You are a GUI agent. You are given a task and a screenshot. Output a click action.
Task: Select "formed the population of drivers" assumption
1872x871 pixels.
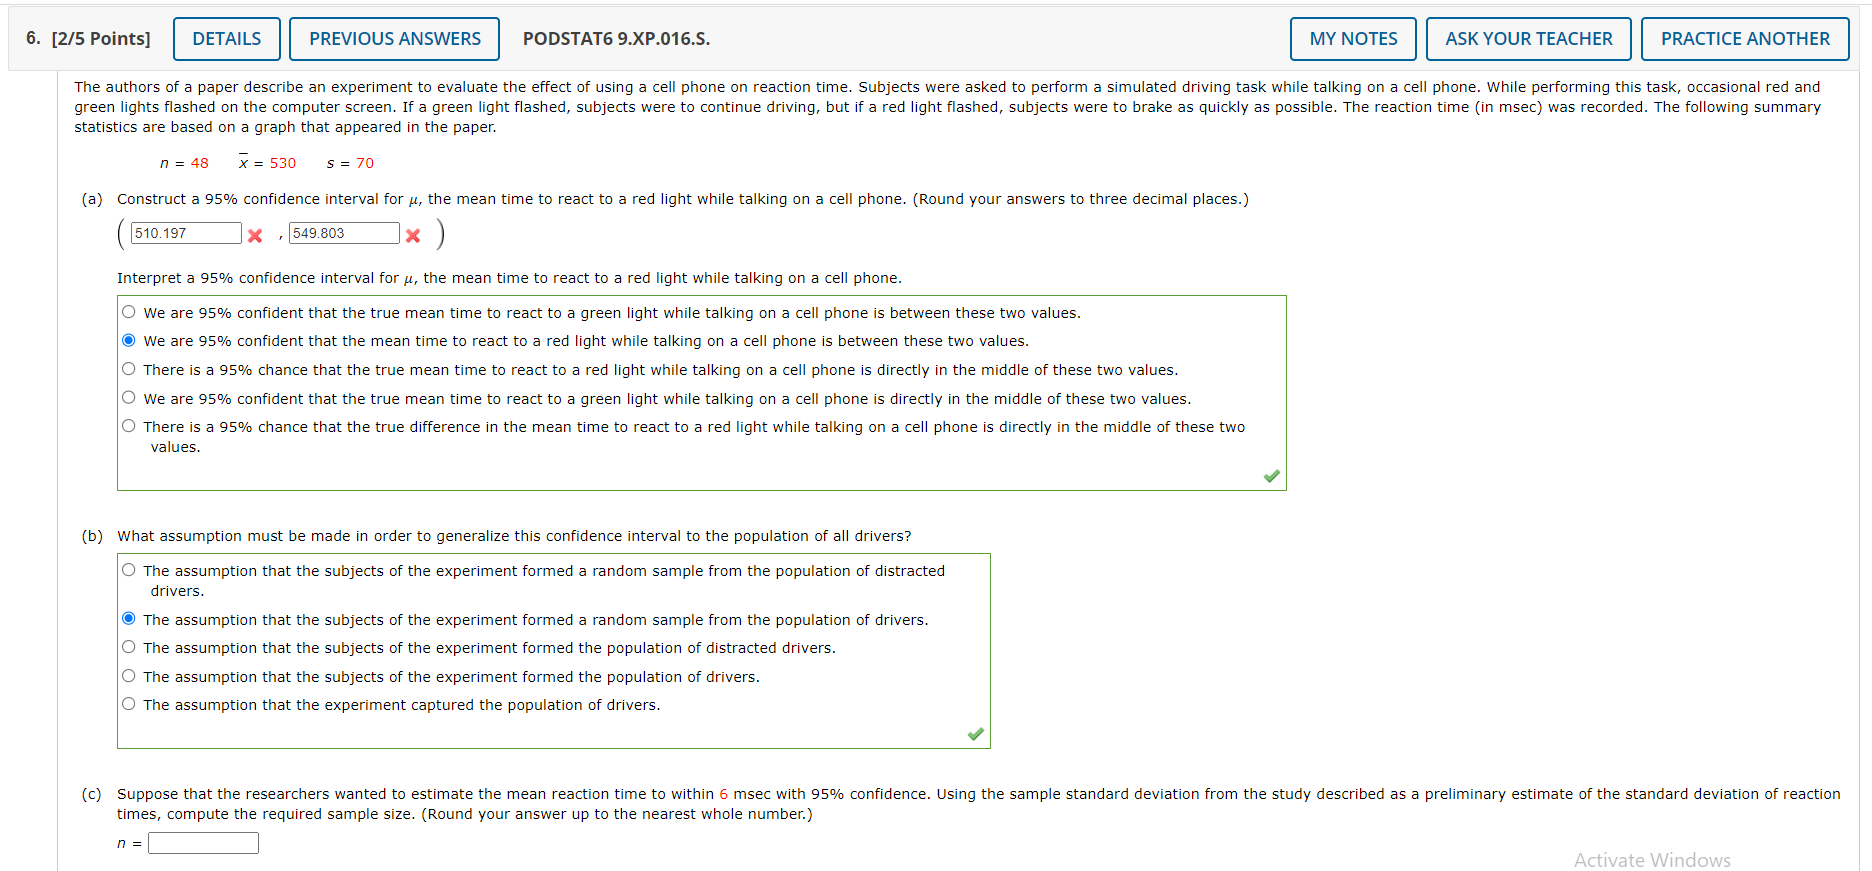pos(128,675)
